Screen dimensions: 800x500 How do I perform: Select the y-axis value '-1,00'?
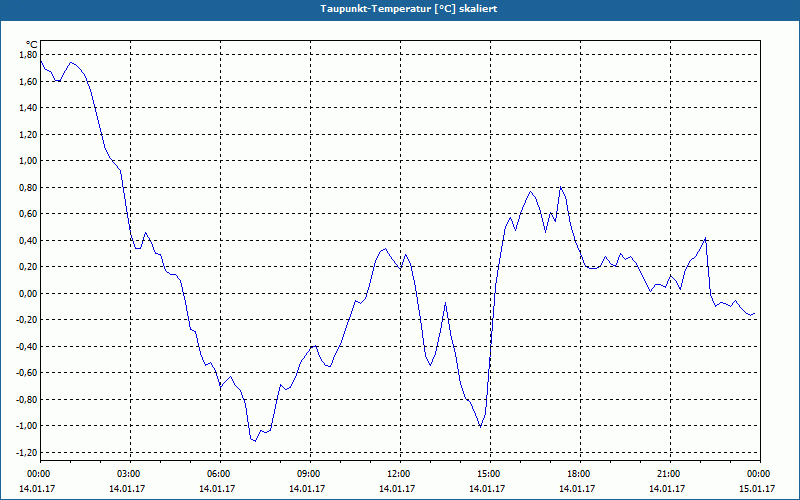(x=26, y=426)
